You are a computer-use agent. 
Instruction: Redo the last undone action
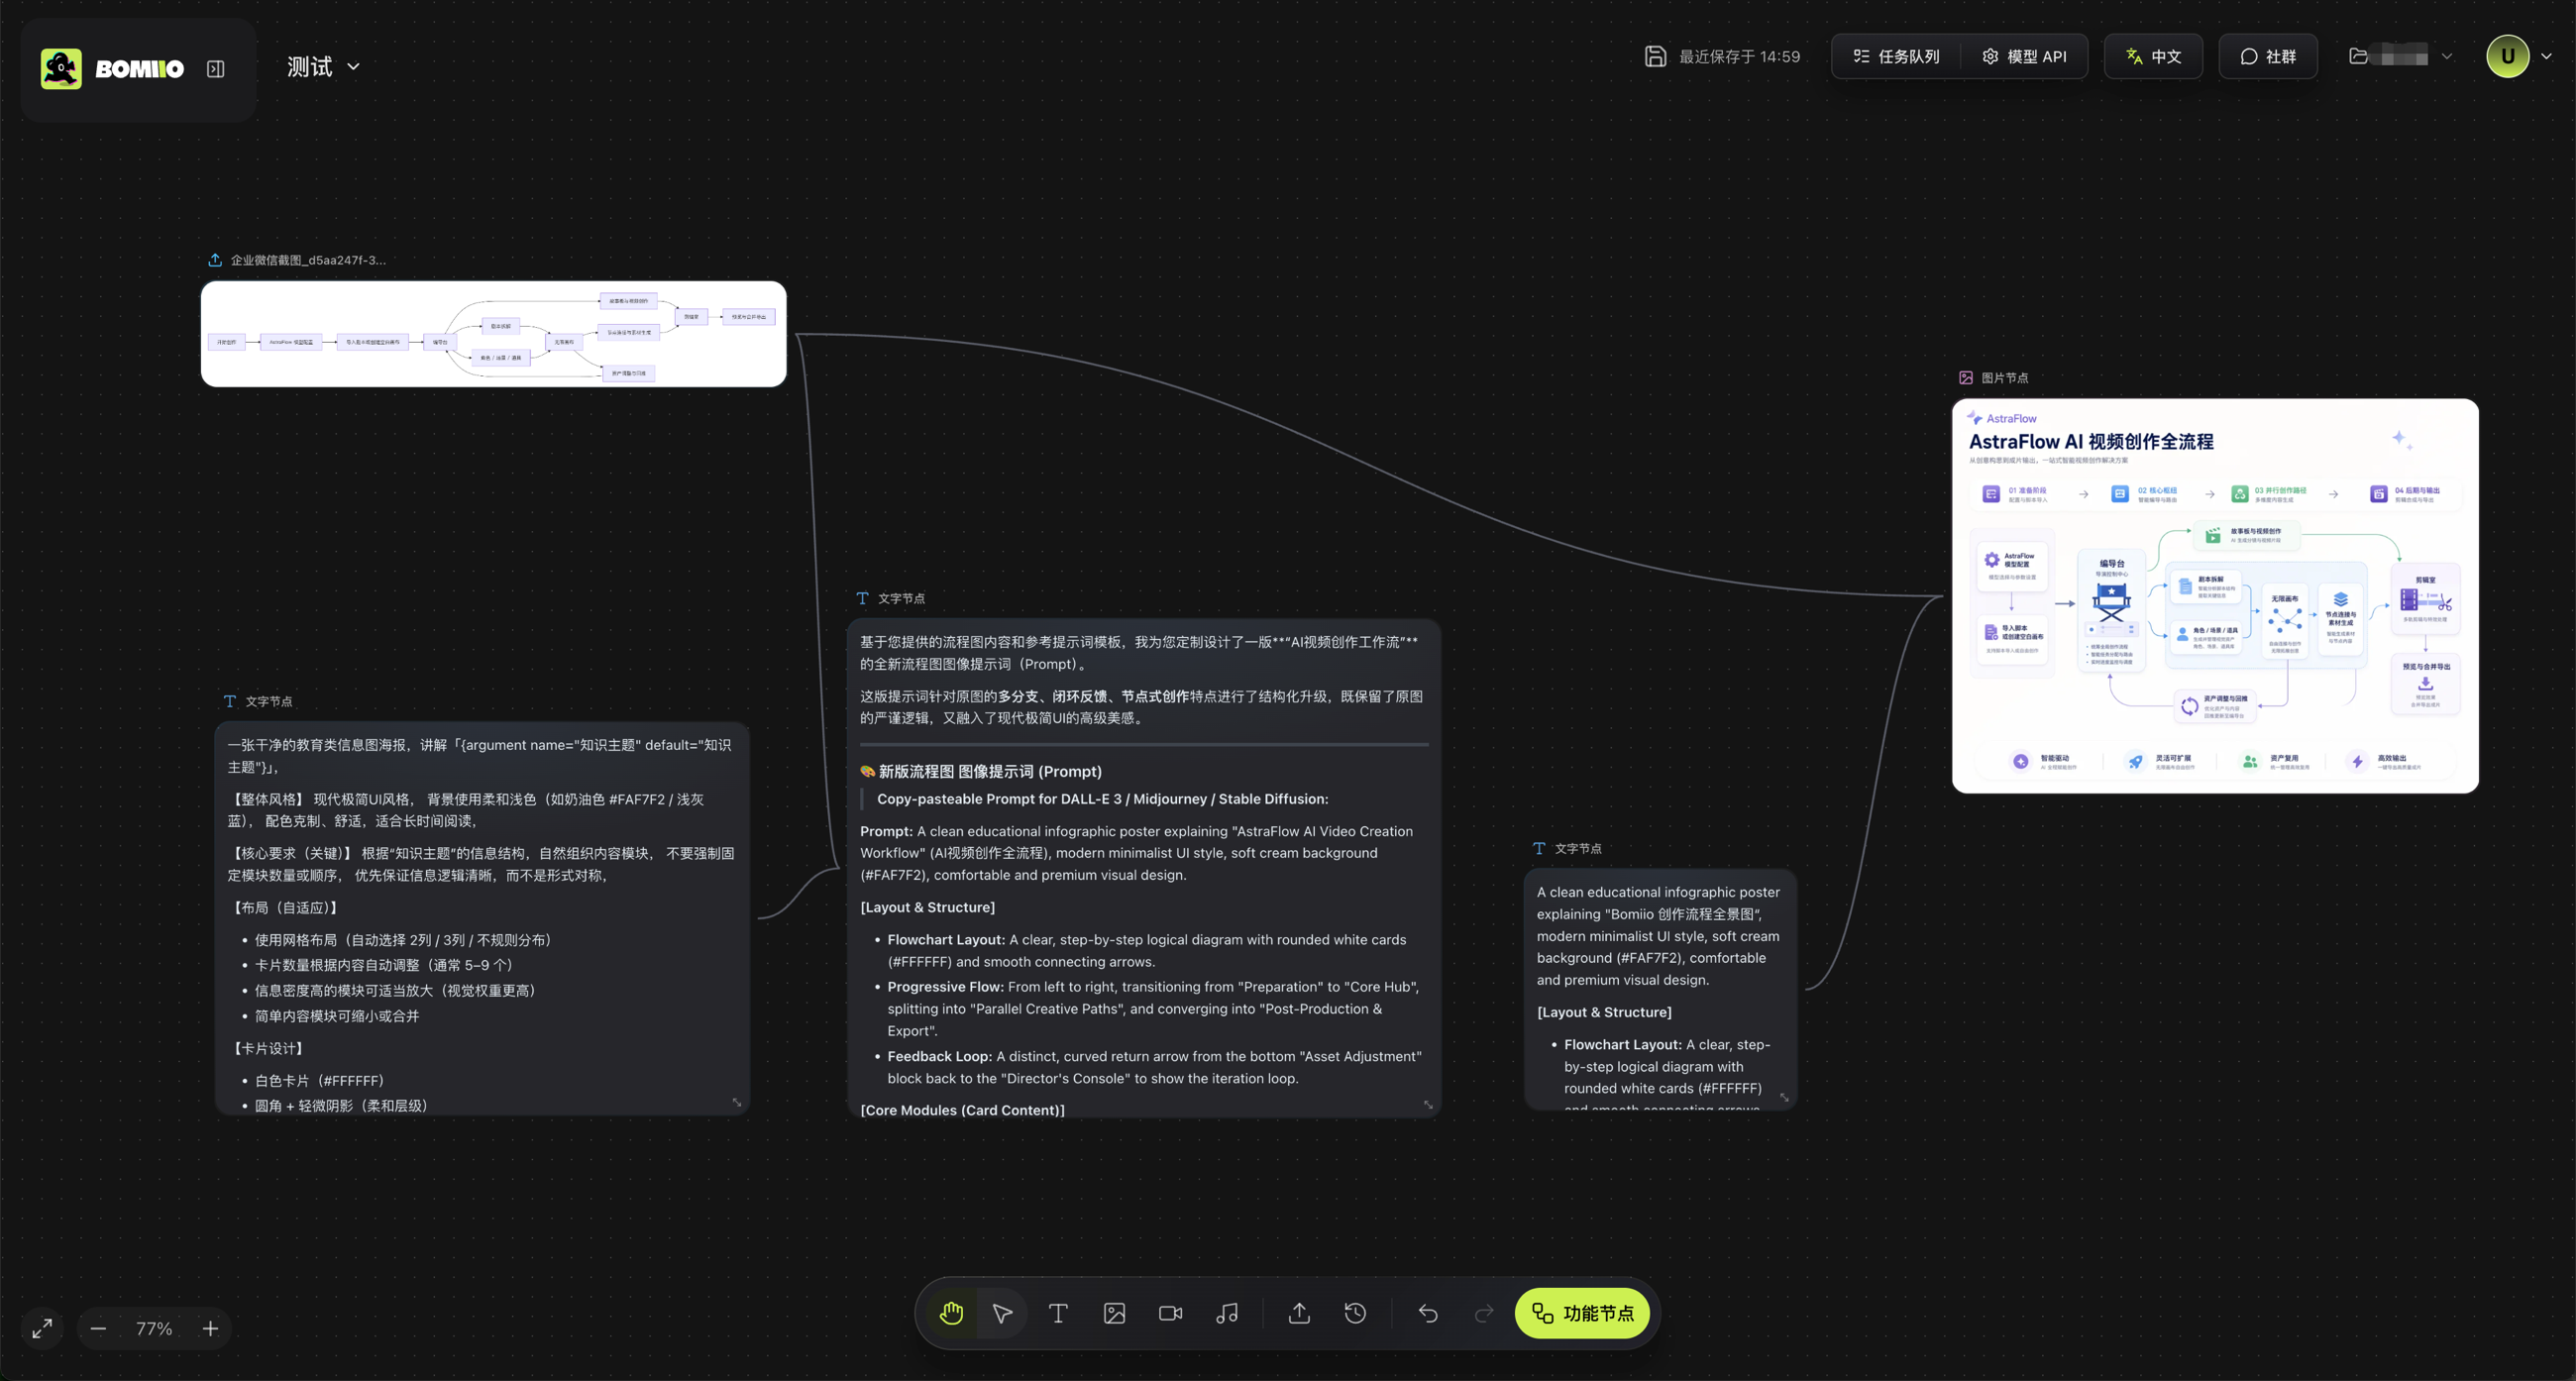(1484, 1313)
